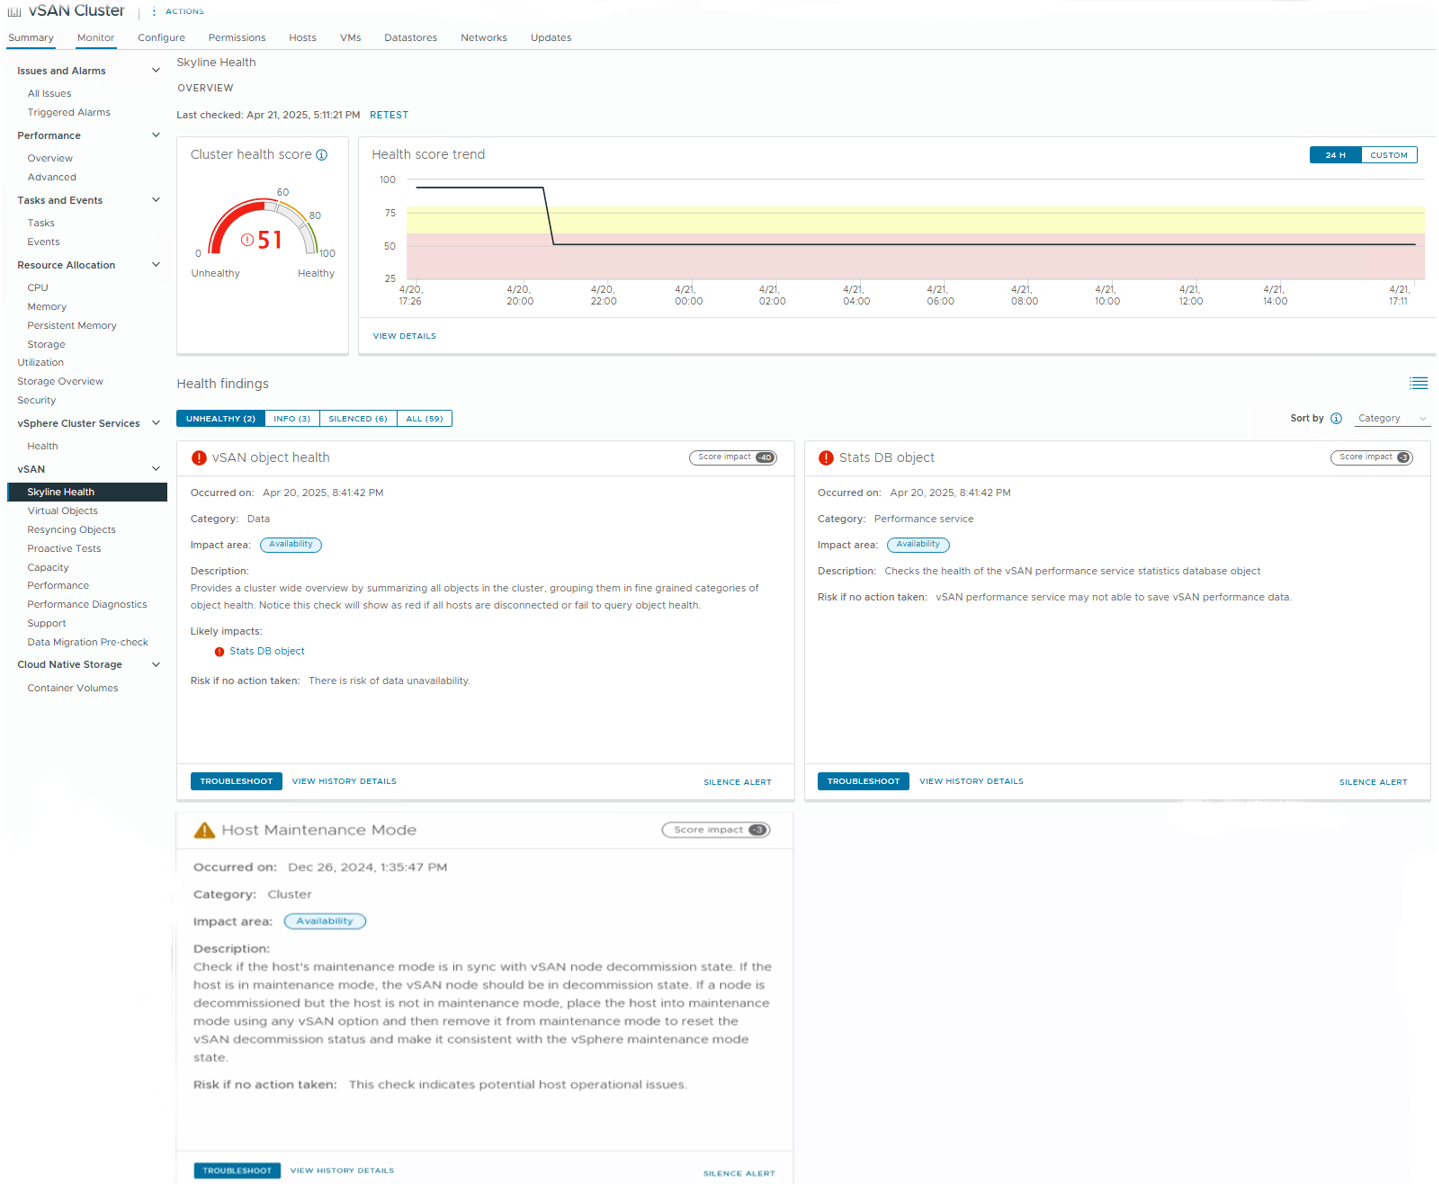Click the Retest link
The width and height of the screenshot is (1439, 1187).
click(389, 115)
